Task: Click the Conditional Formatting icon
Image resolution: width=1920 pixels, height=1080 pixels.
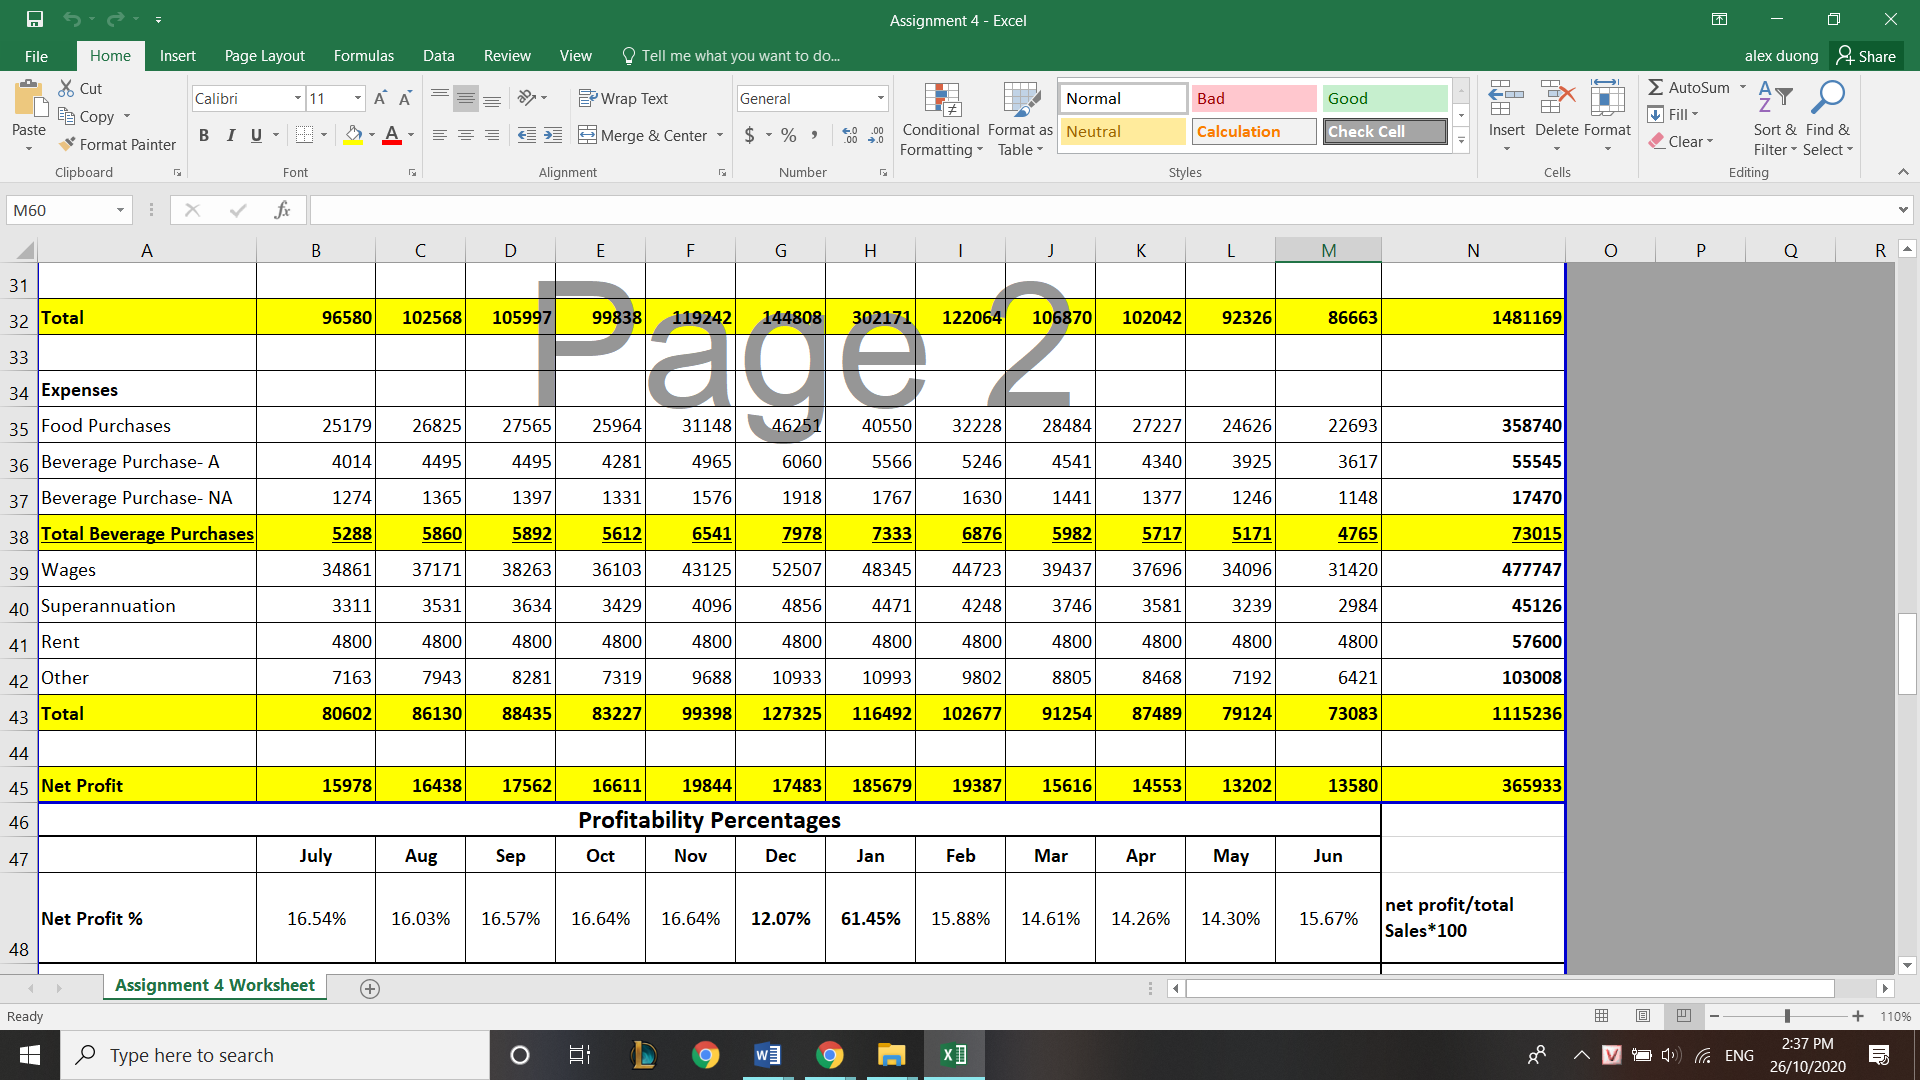Action: click(941, 100)
